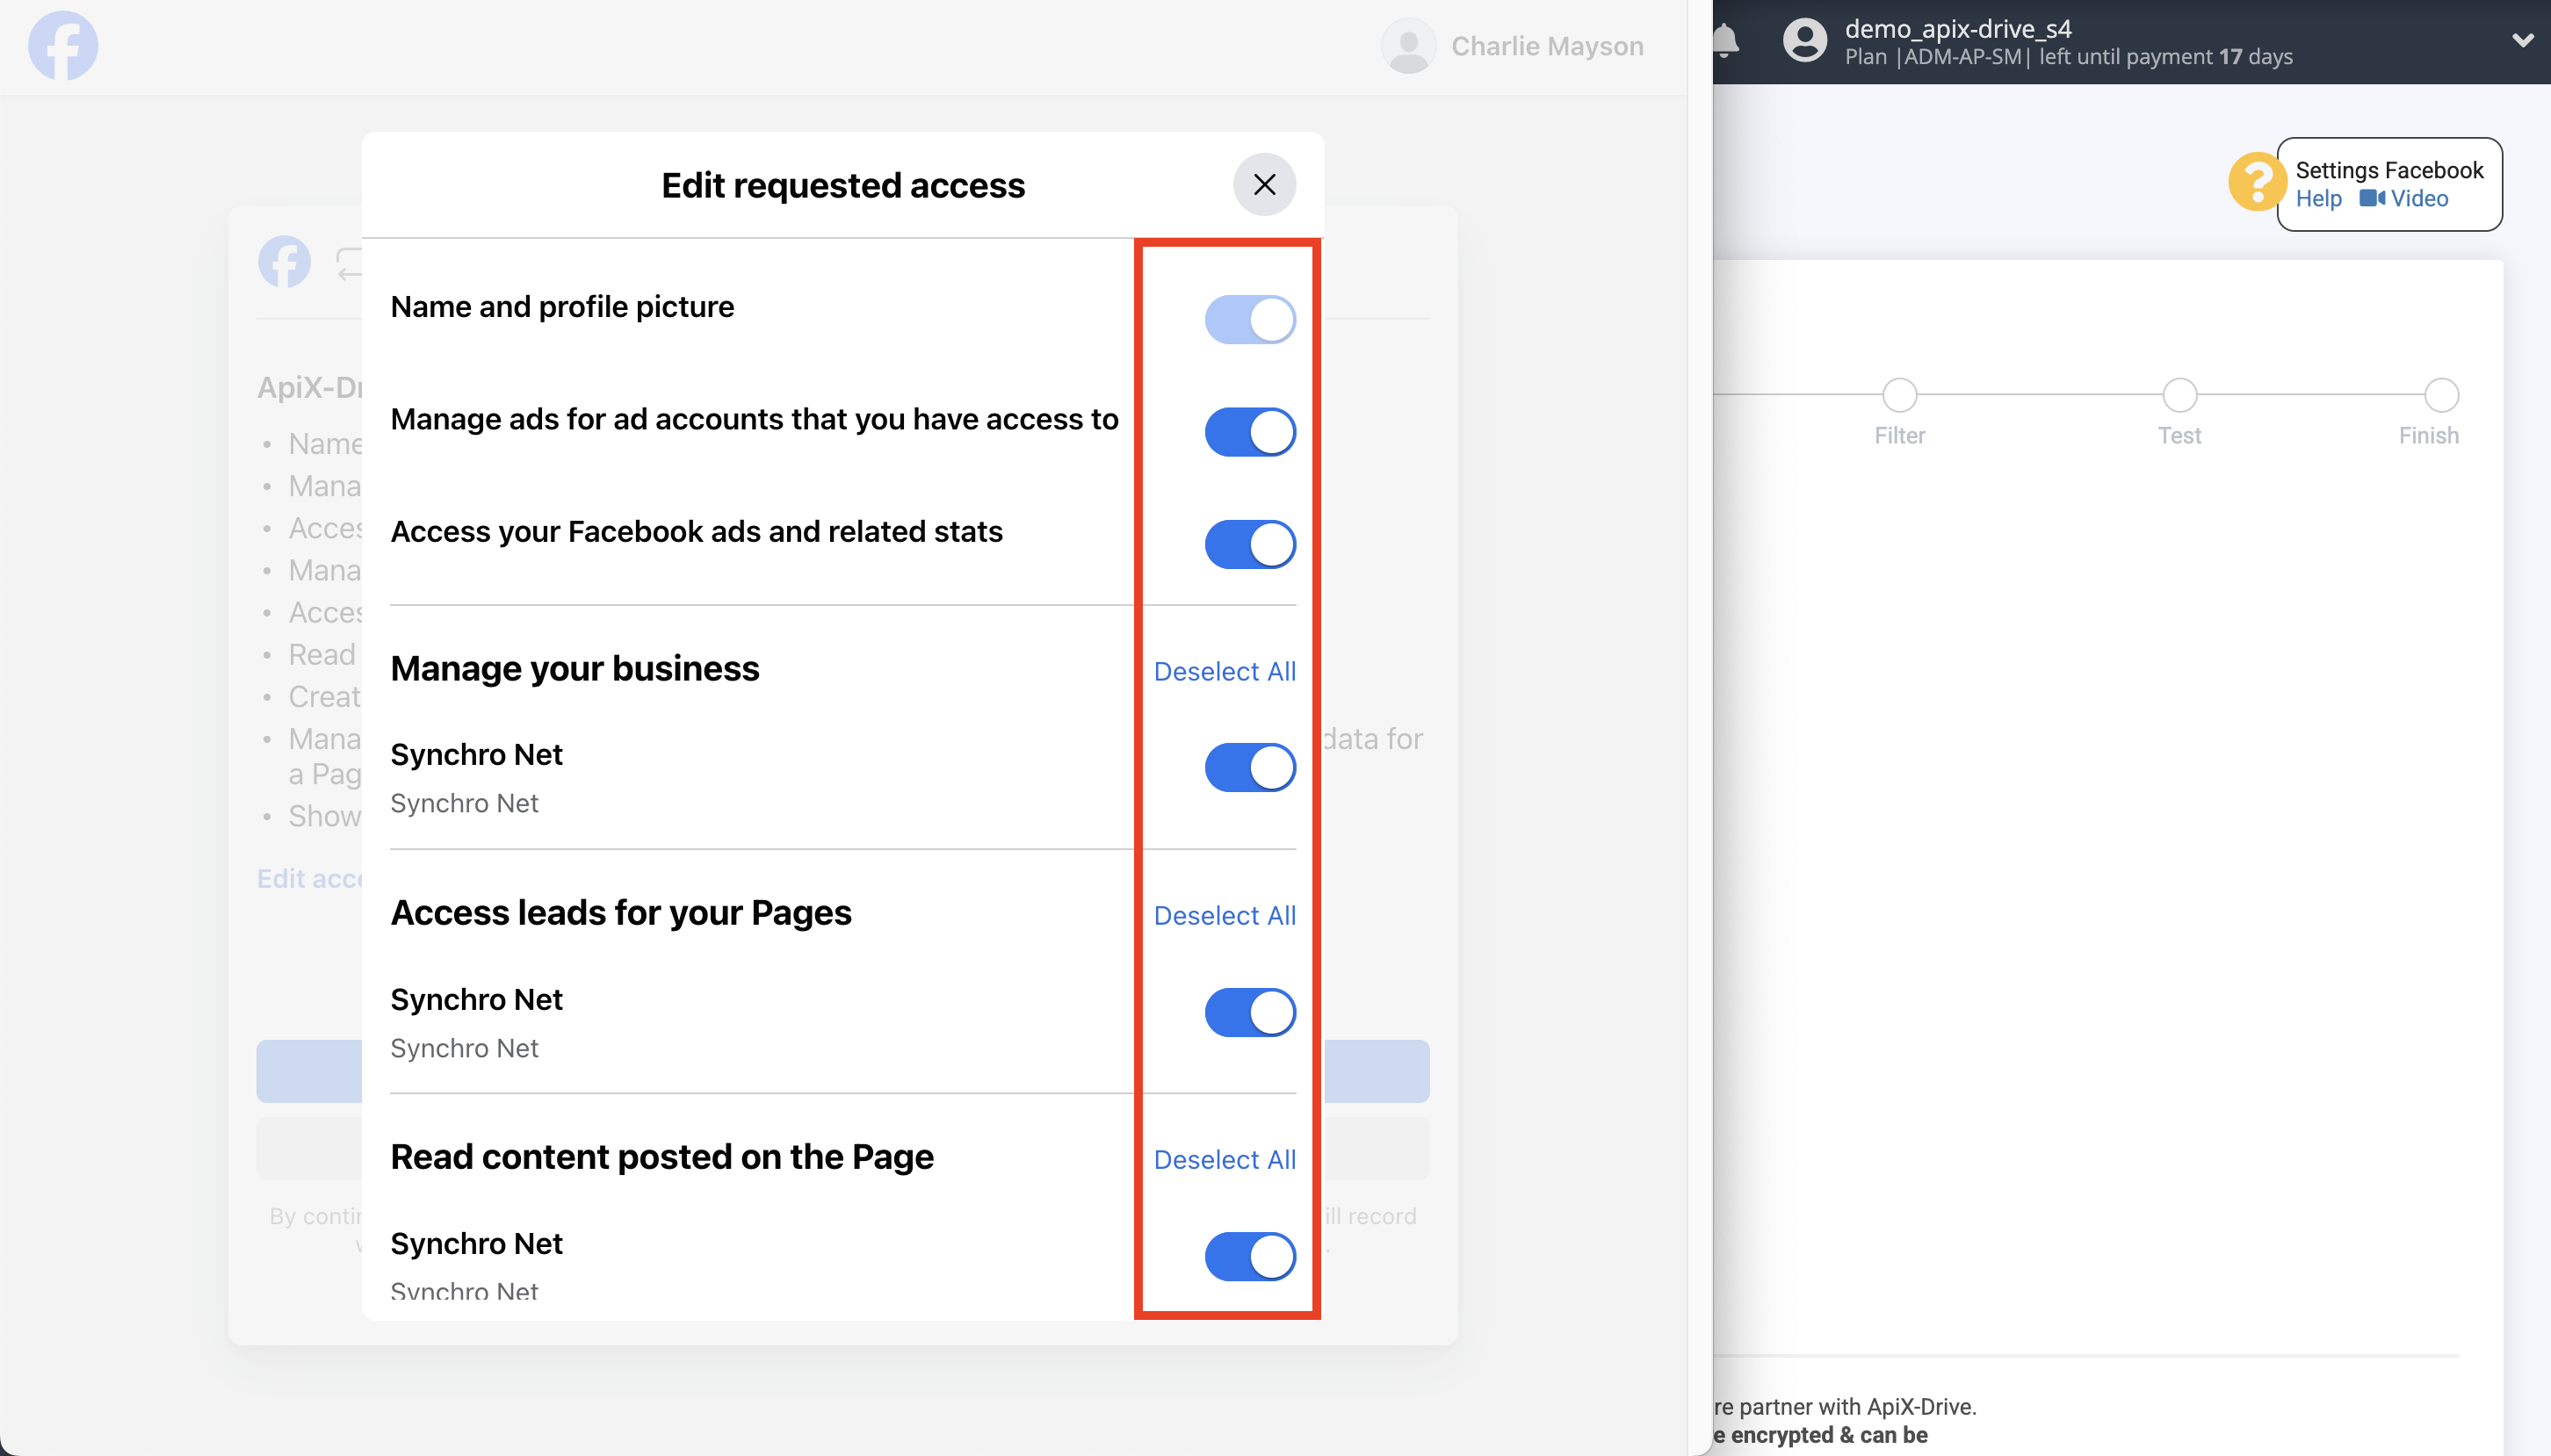Disable Synchro Net under Manage your business

(x=1250, y=767)
